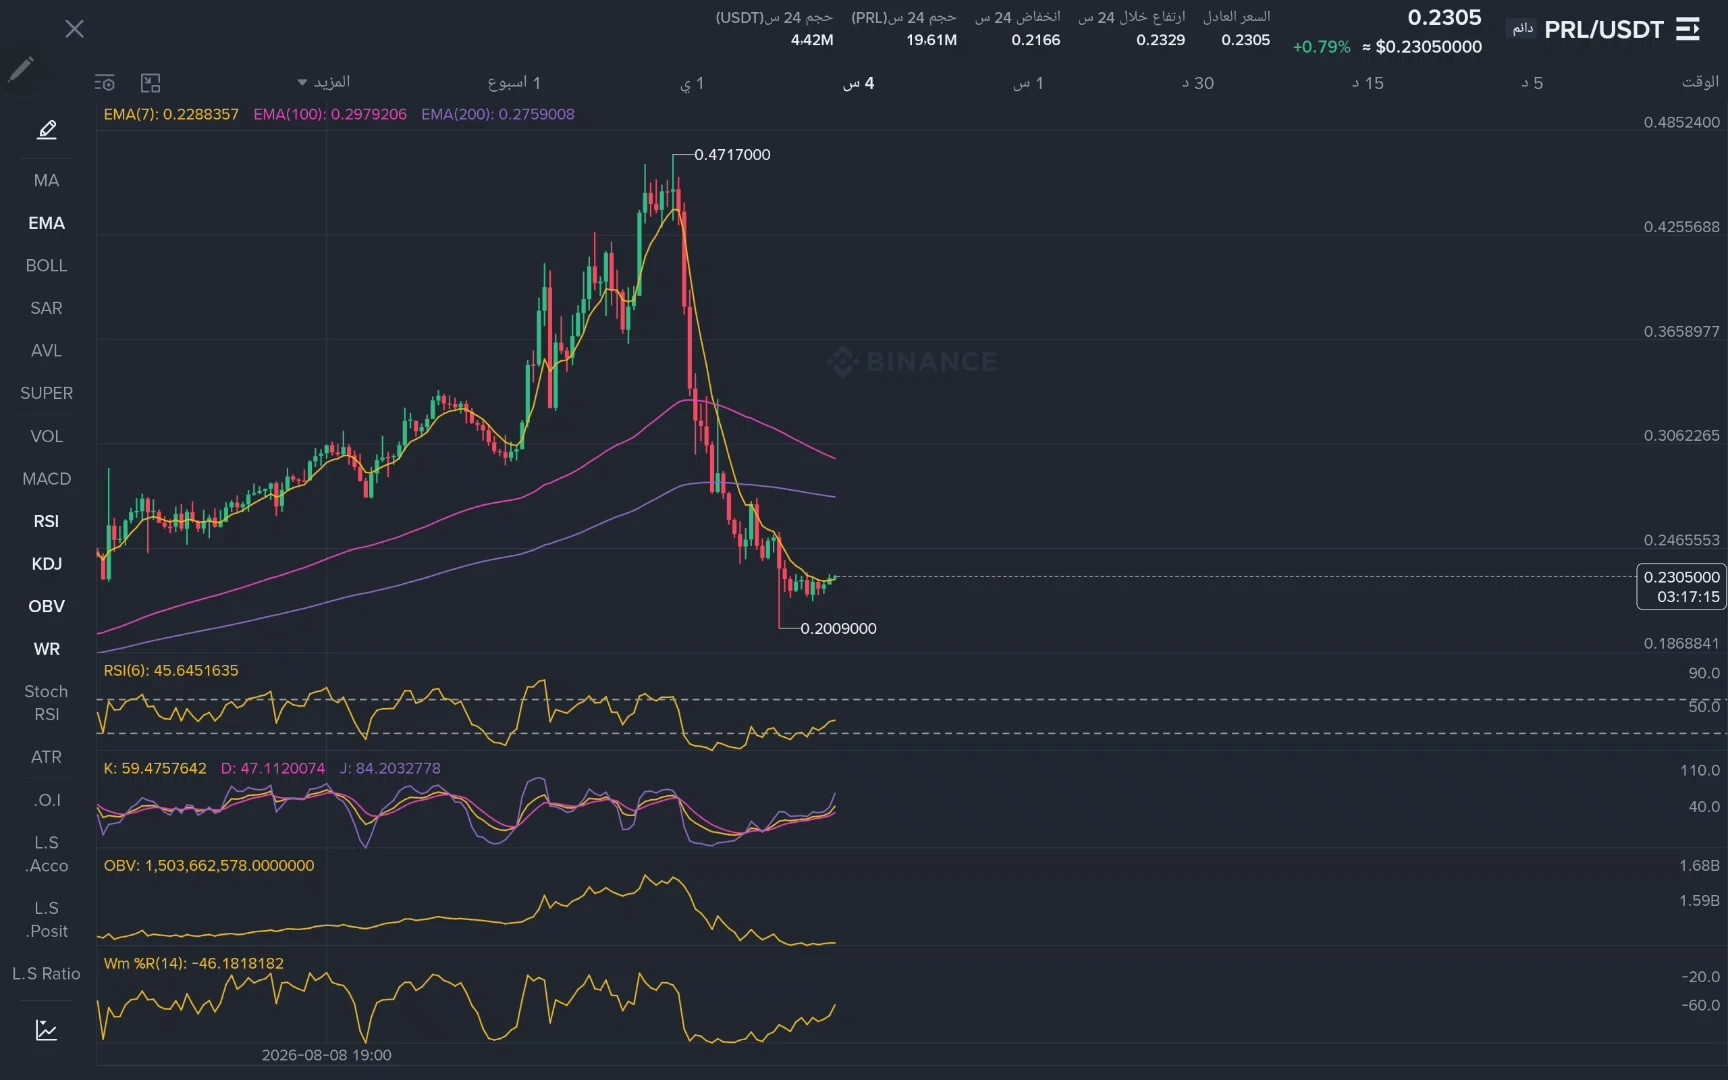Click the +0.79% change value
This screenshot has width=1728, height=1080.
[x=1321, y=47]
